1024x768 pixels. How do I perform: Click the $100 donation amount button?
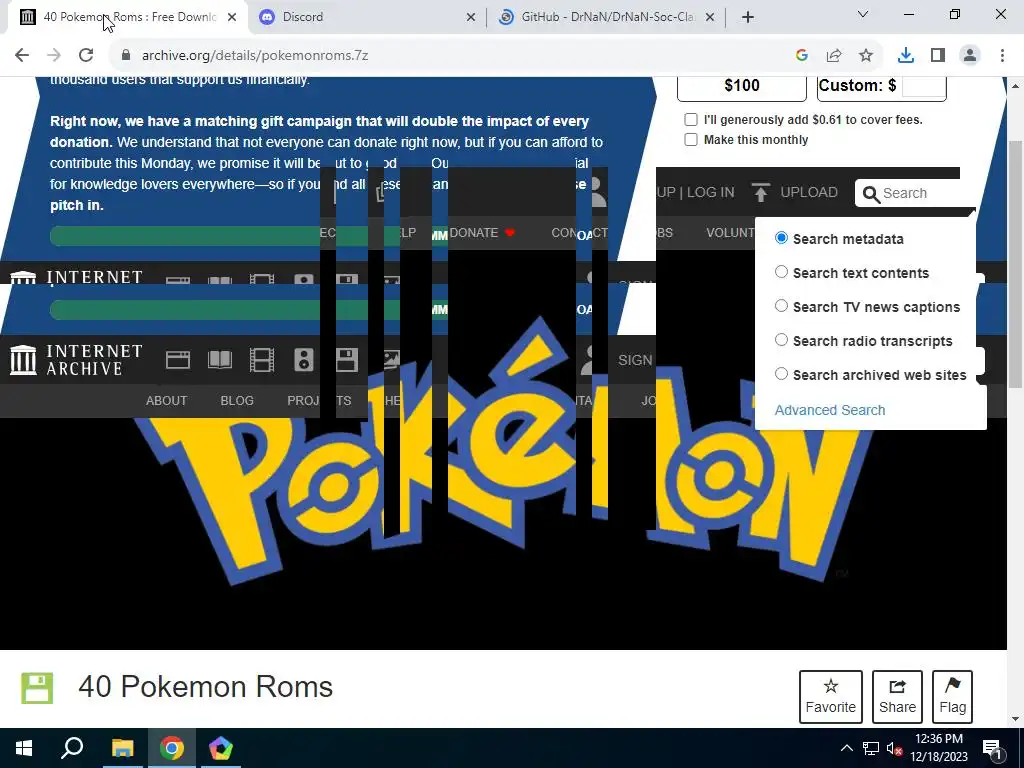point(742,86)
